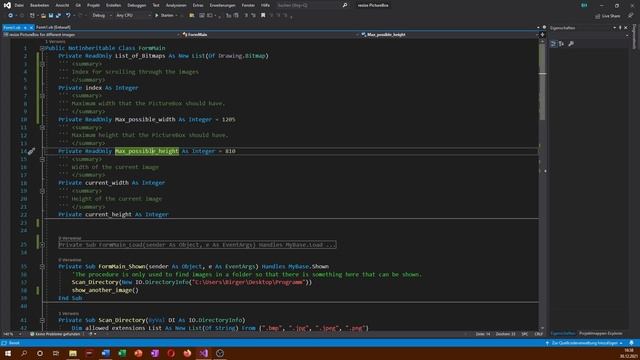Click Zur Quellcodeverwaltung hinzufügen in status bar
The height and width of the screenshot is (360, 640).
(584, 343)
